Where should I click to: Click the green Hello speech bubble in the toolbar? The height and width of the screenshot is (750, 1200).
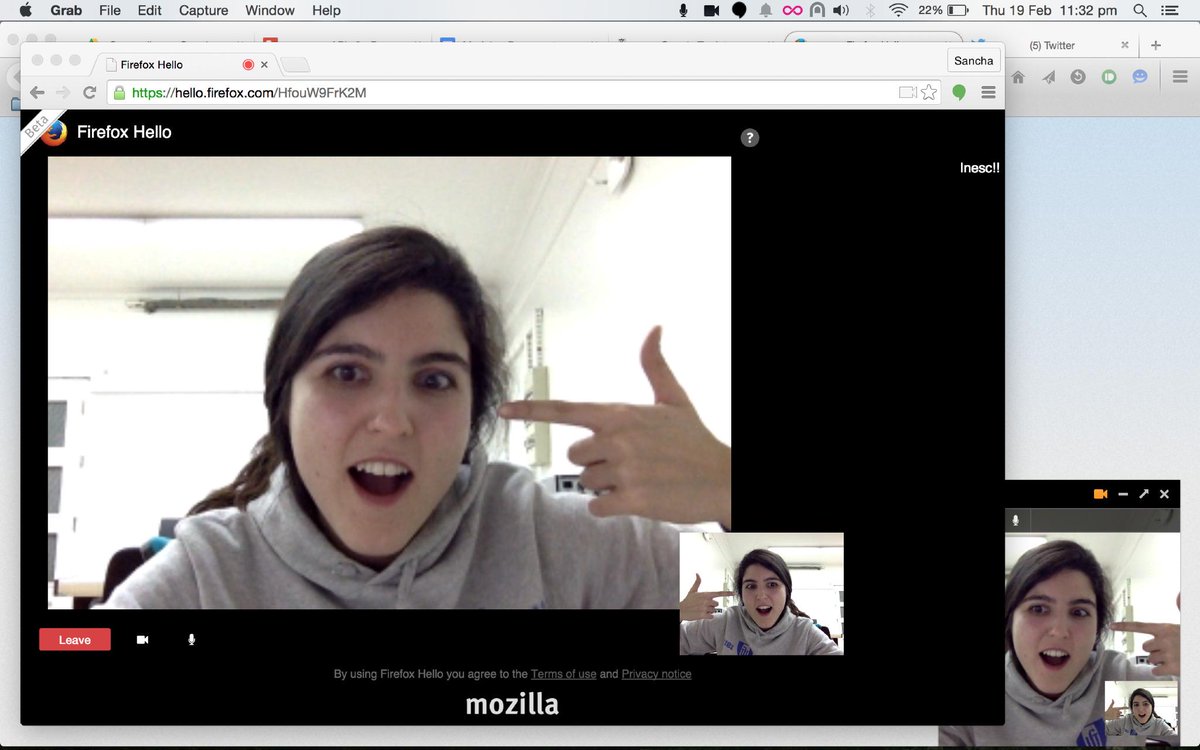pos(959,91)
